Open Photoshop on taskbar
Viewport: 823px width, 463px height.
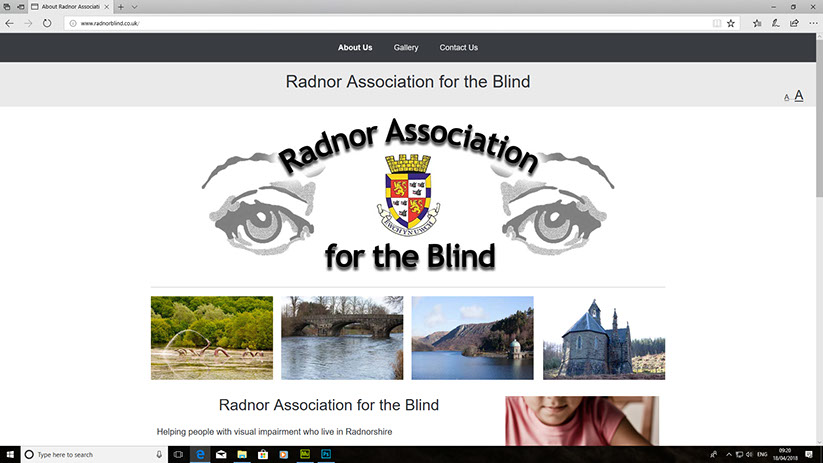coord(326,455)
